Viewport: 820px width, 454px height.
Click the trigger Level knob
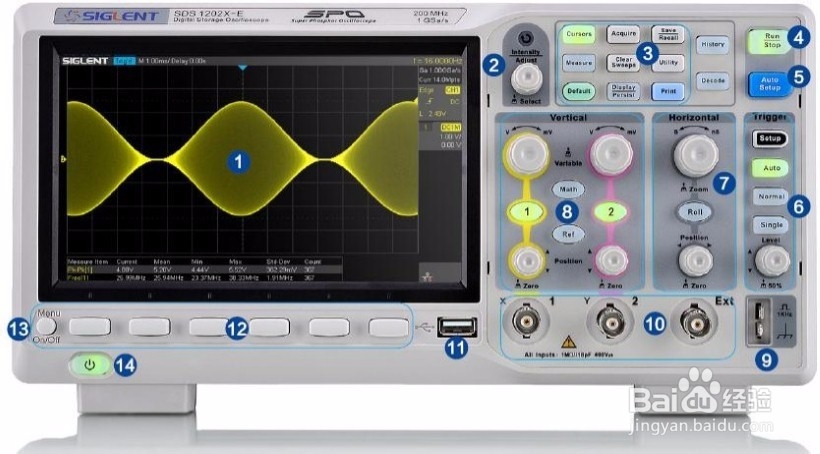[x=772, y=260]
